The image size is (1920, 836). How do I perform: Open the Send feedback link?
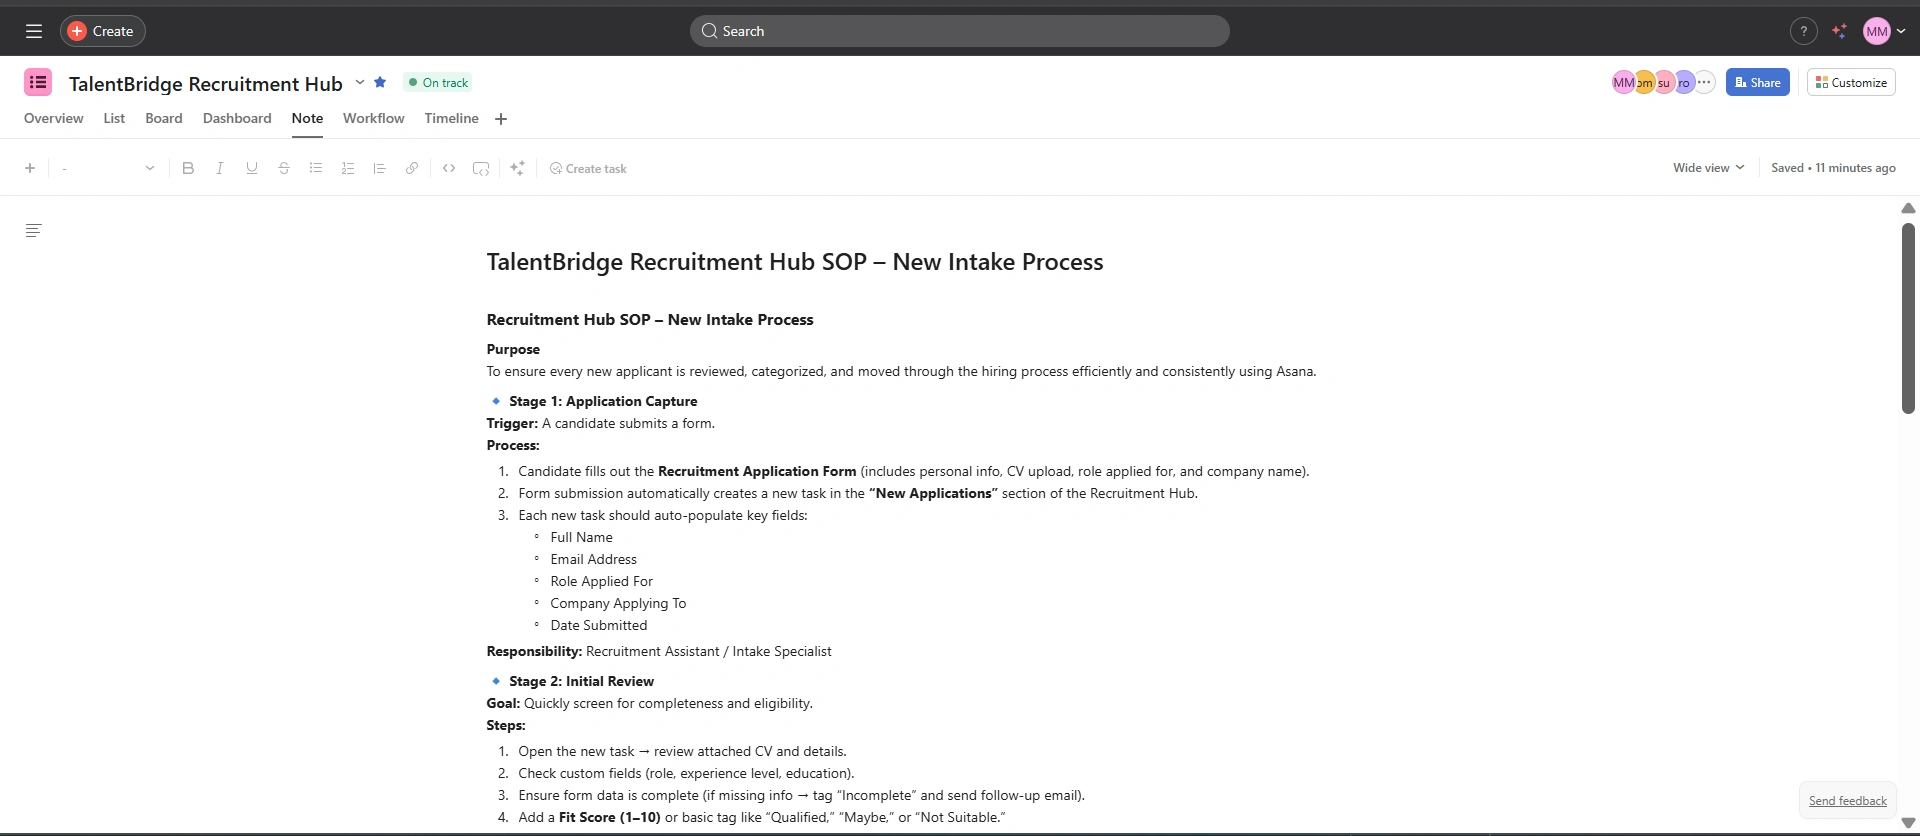click(1847, 801)
